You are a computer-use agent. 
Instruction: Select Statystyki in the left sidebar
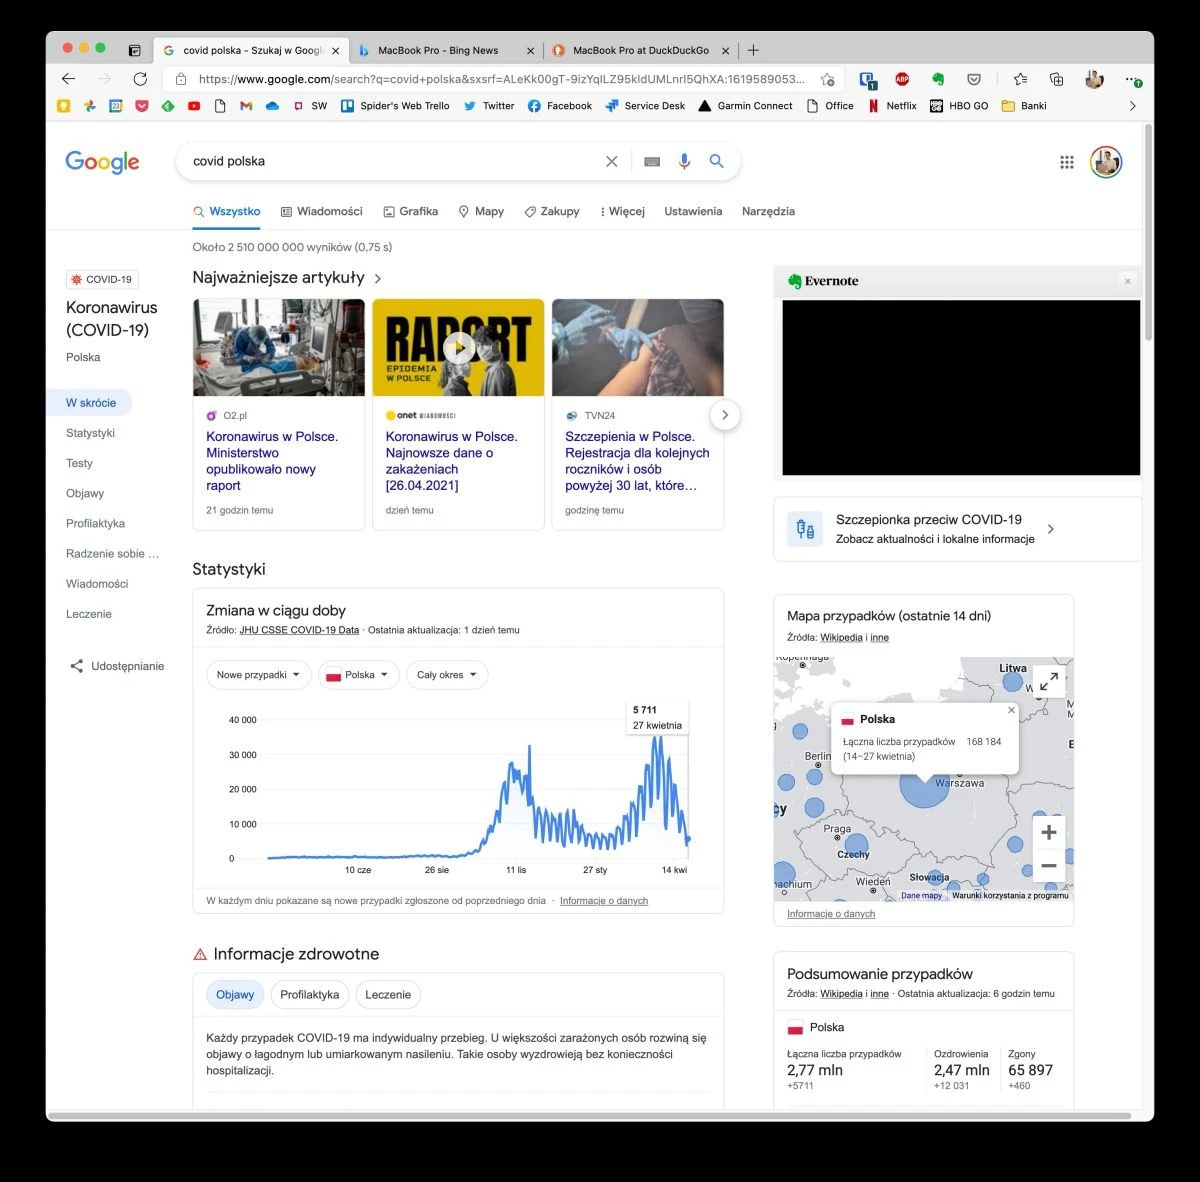90,433
